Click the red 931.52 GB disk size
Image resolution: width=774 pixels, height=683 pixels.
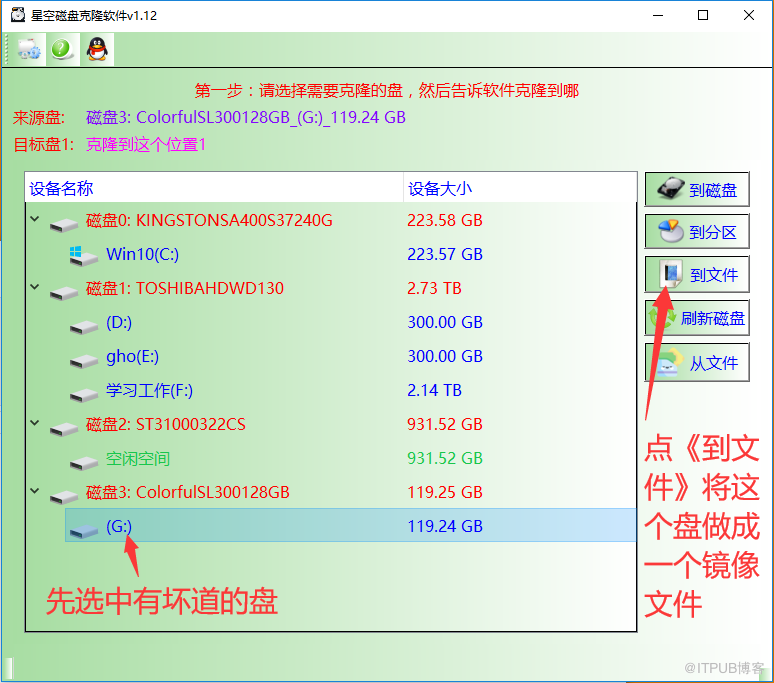click(445, 424)
